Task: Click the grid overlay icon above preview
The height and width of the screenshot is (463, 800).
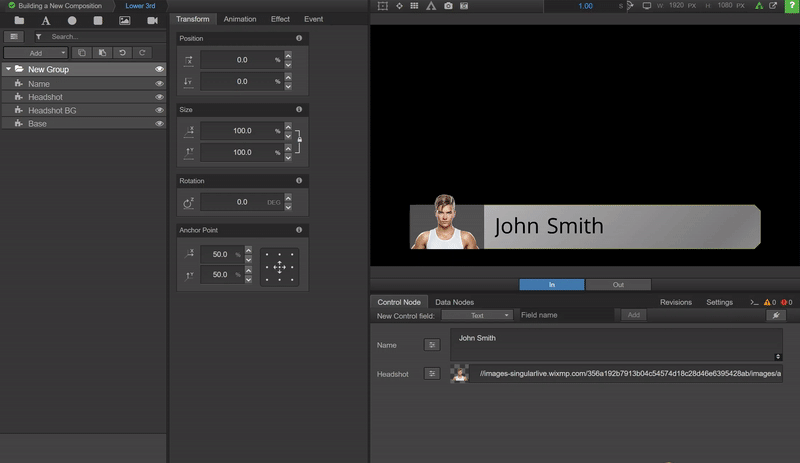Action: 415,6
